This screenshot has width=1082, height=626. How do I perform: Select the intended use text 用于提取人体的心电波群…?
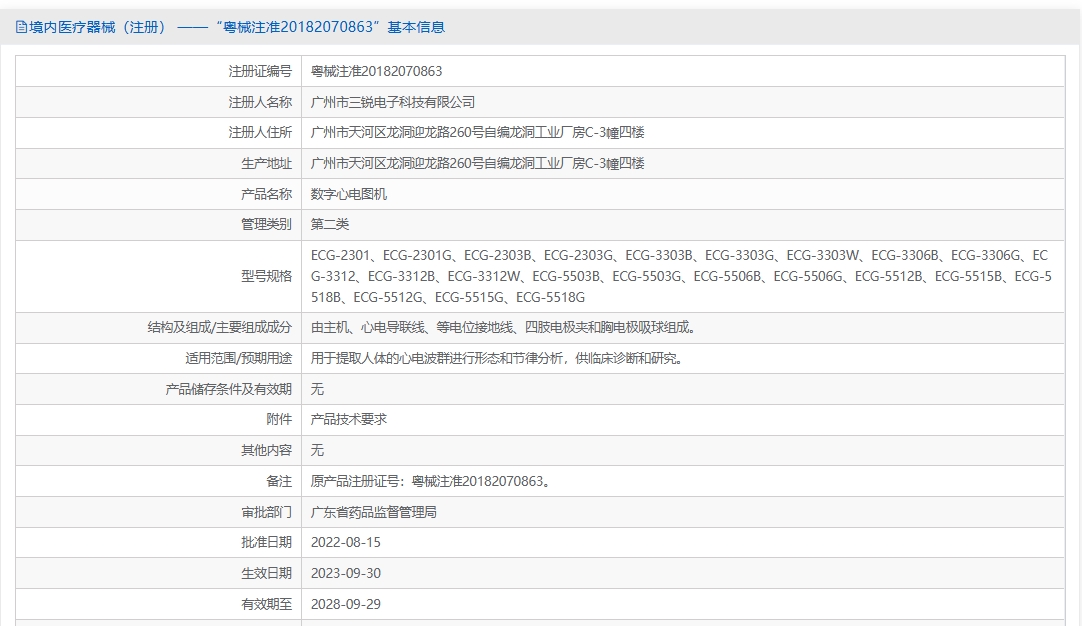pos(499,358)
